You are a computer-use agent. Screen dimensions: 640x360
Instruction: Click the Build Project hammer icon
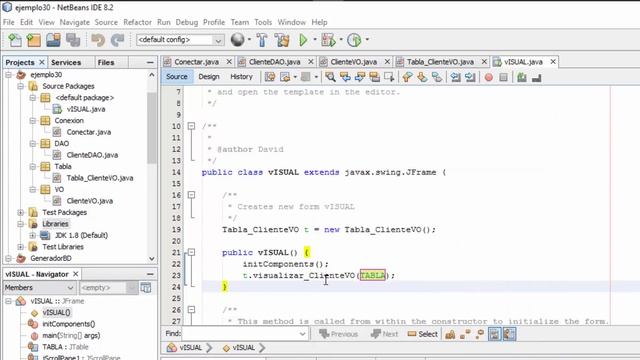pos(262,40)
